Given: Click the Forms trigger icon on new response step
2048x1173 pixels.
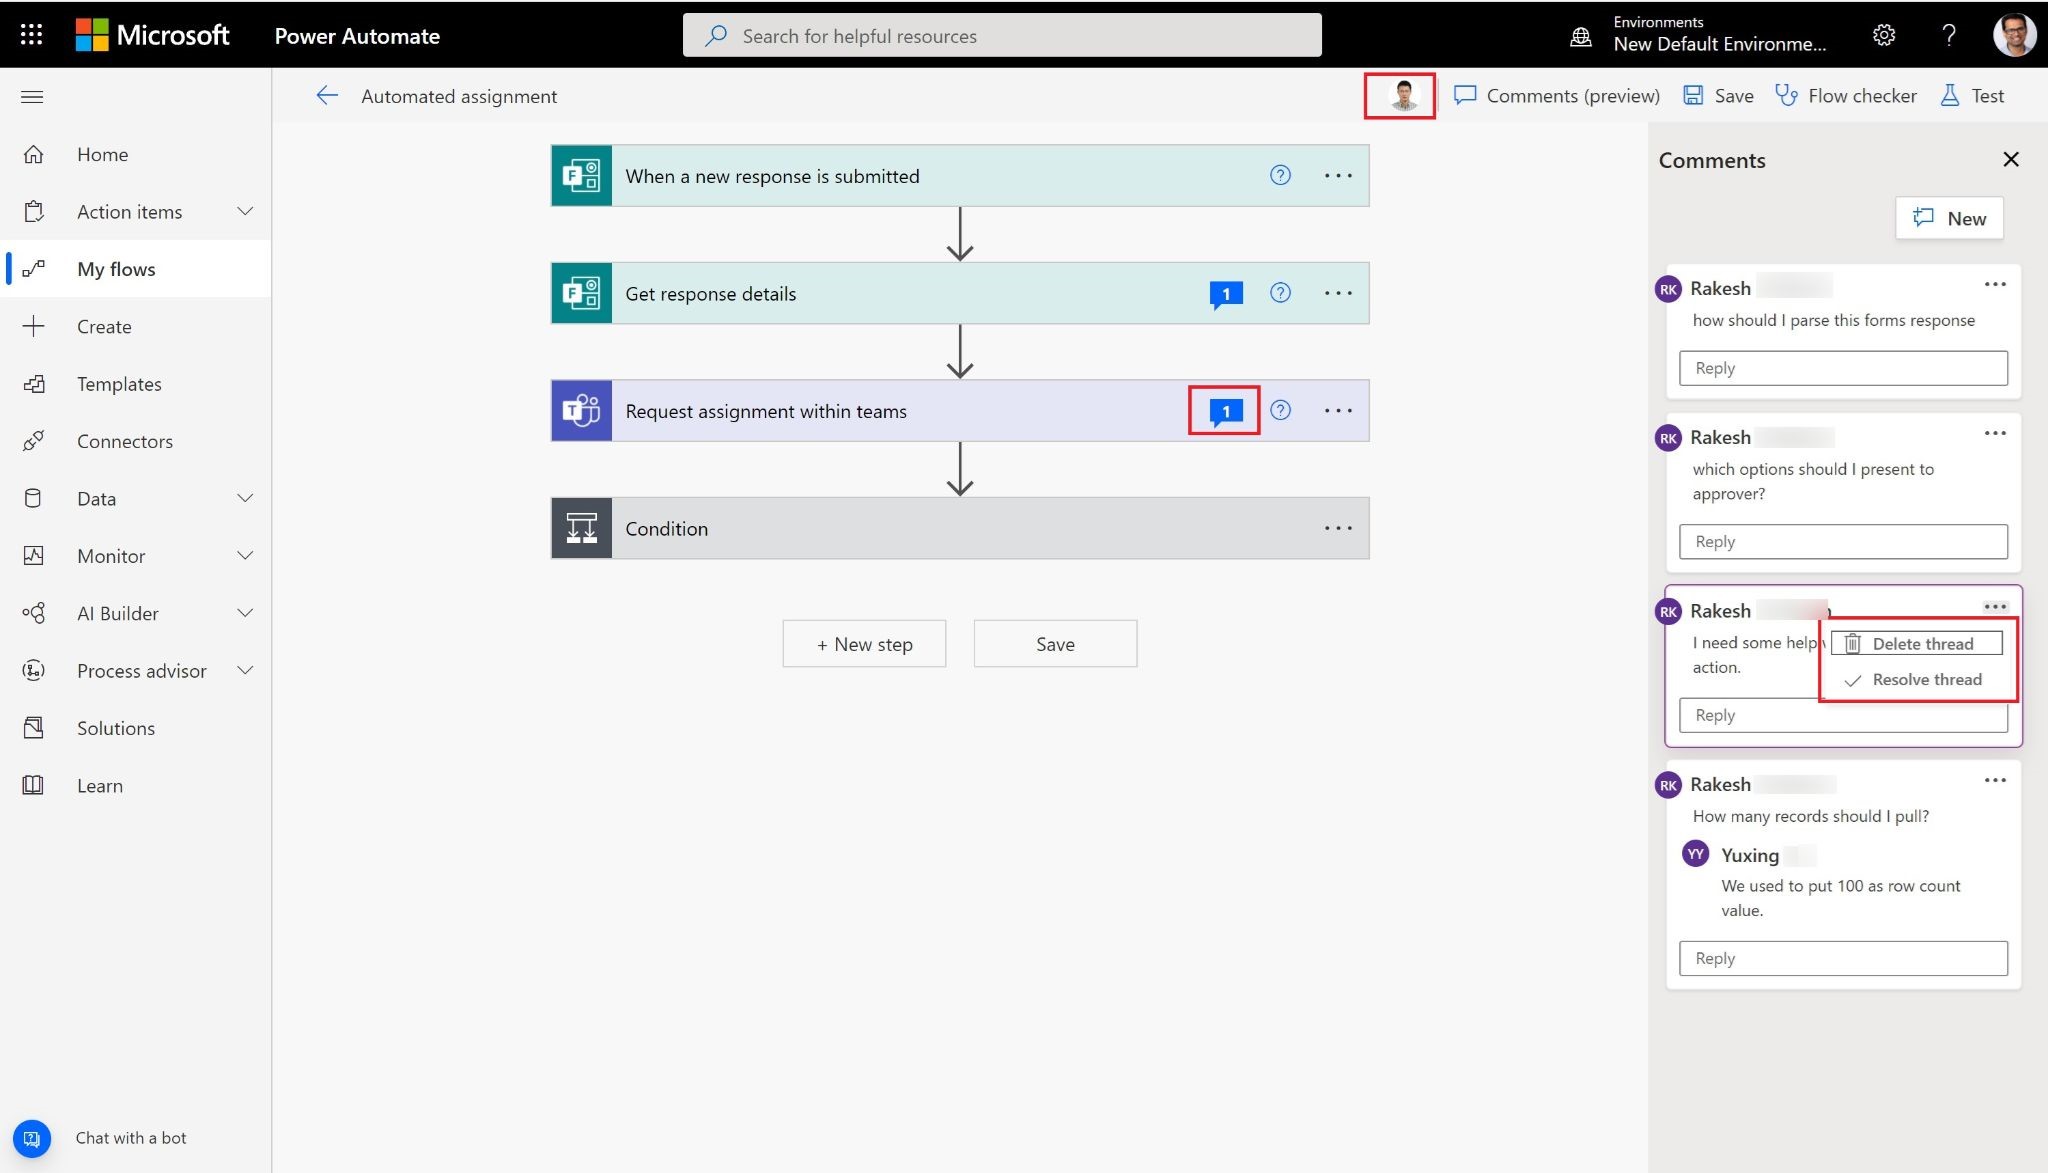Looking at the screenshot, I should click(x=581, y=175).
